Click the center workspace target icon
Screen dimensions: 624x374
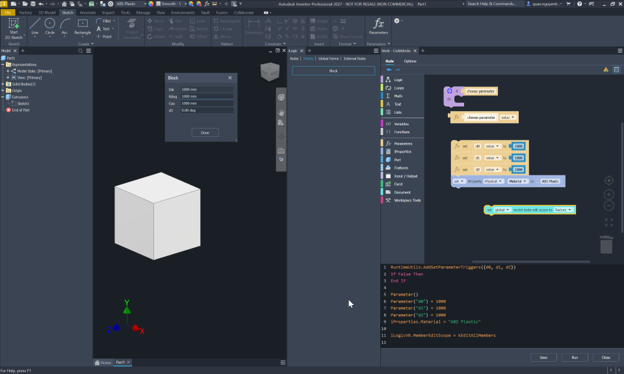coord(609,181)
